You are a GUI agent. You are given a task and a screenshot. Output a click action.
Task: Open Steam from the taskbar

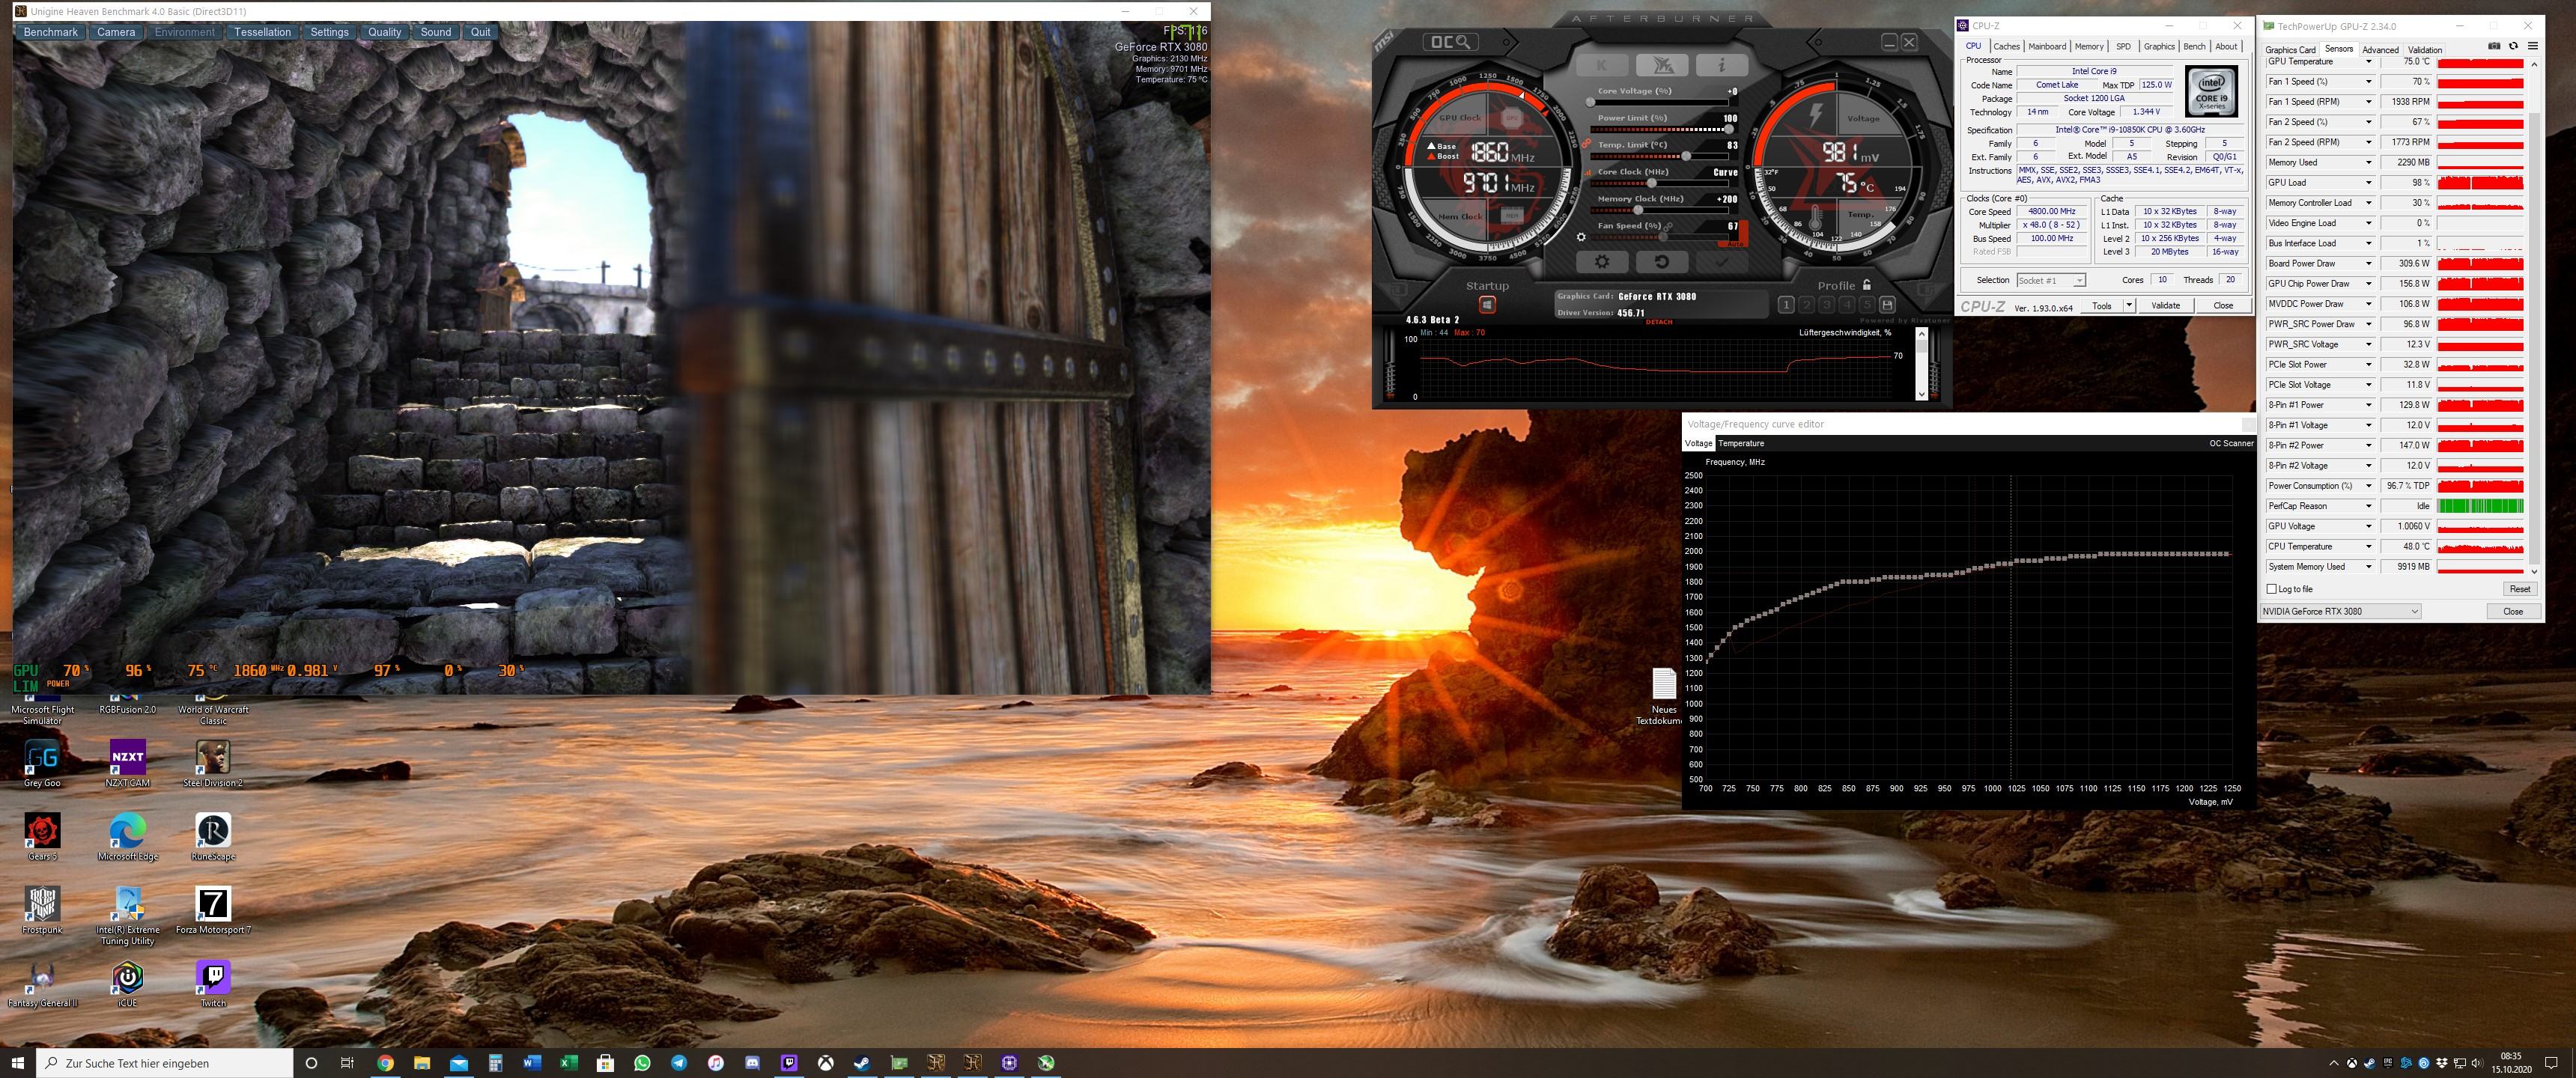tap(862, 1062)
